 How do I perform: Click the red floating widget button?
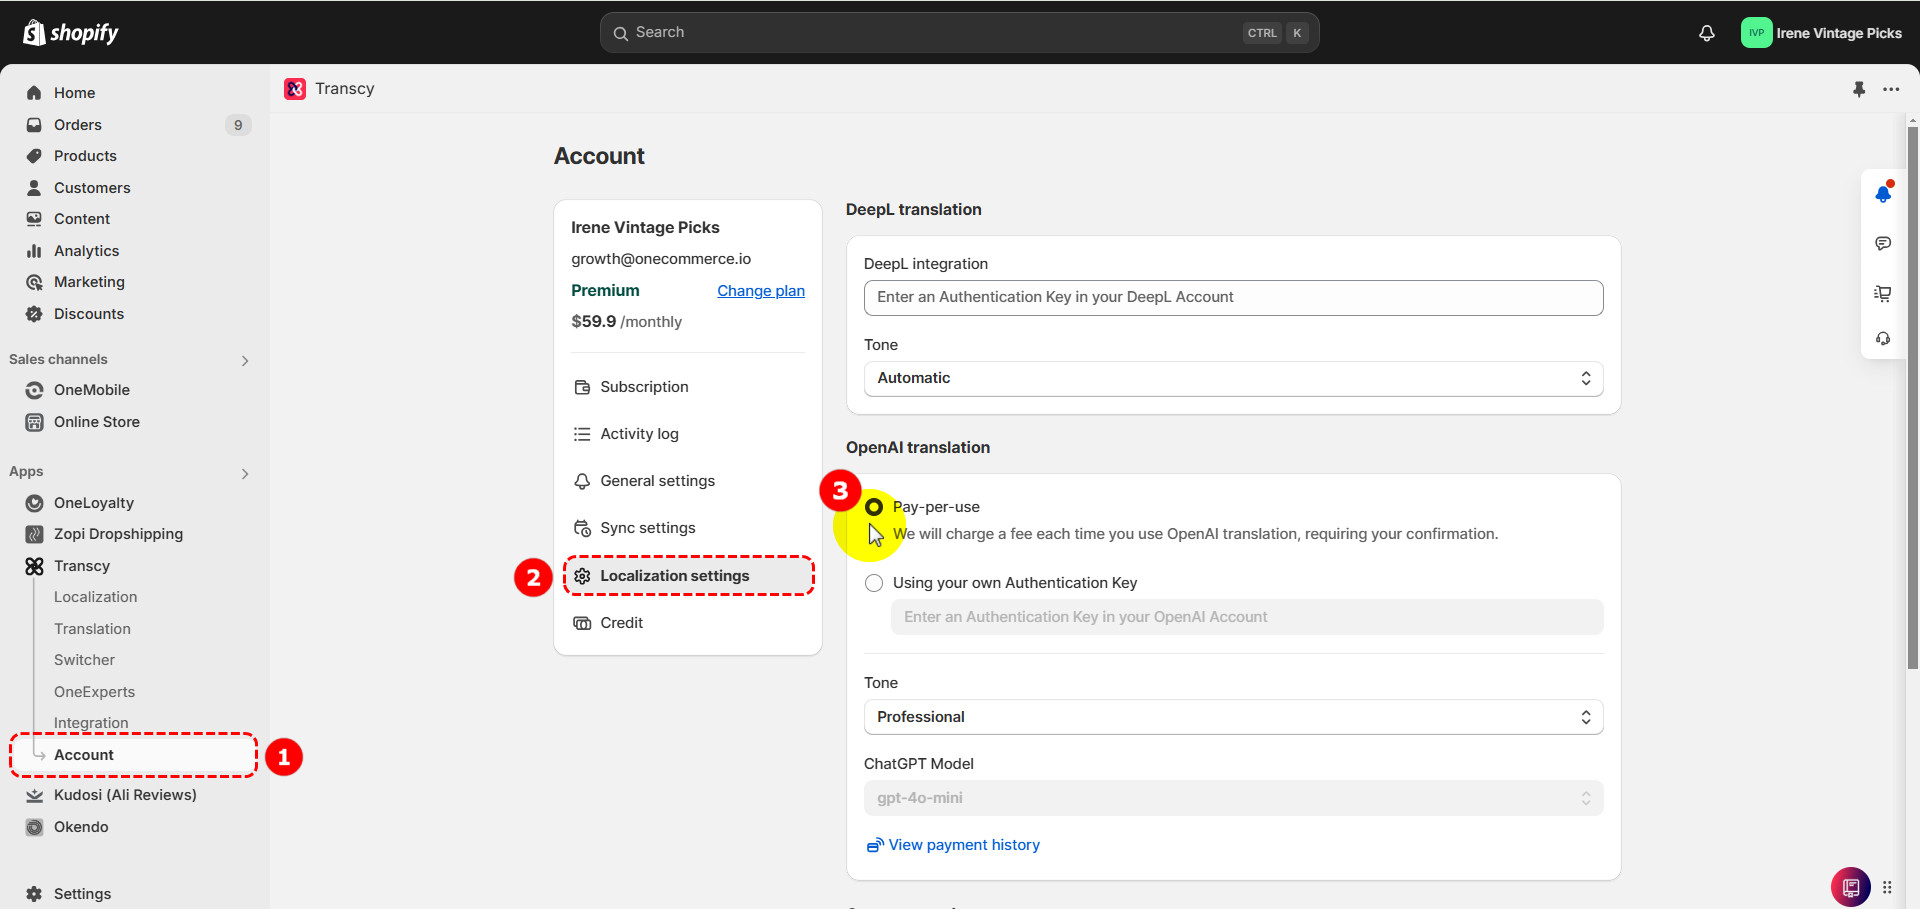(1851, 887)
